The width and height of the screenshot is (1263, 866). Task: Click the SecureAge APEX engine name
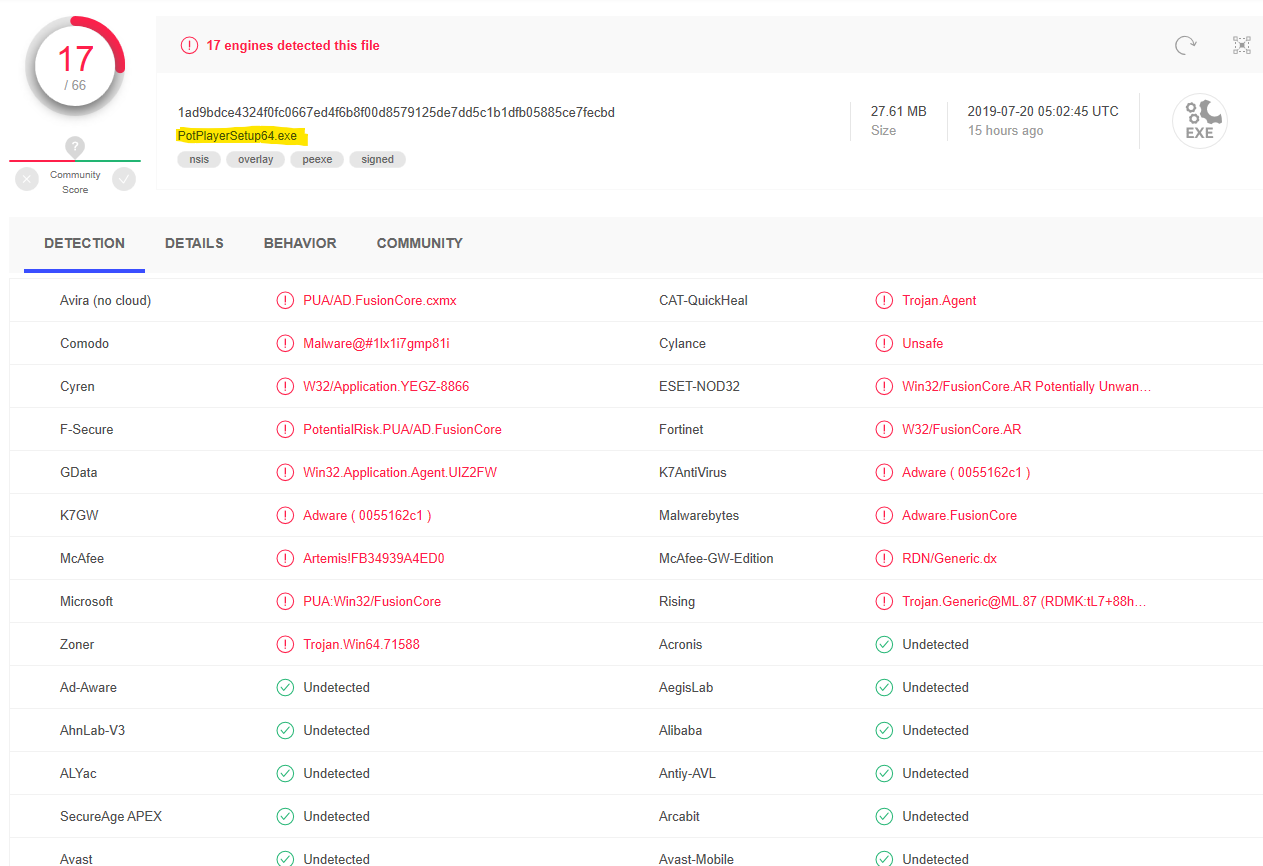(111, 816)
